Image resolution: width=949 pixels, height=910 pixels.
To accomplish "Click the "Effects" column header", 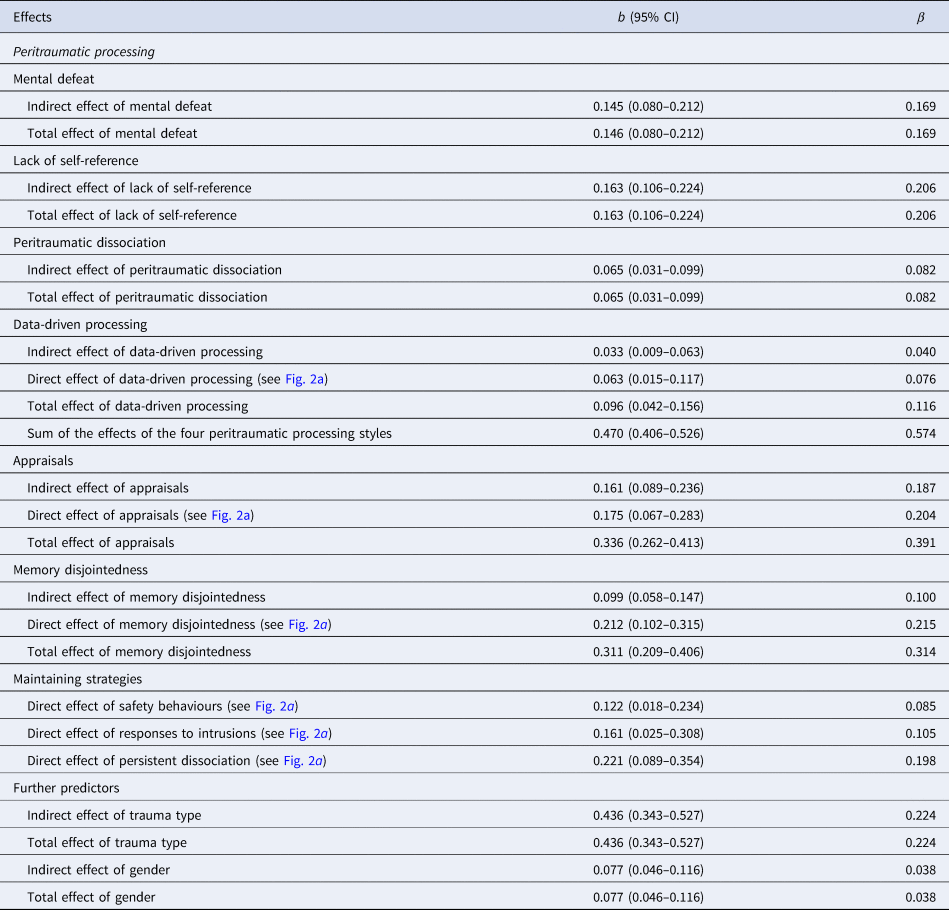I will [33, 17].
